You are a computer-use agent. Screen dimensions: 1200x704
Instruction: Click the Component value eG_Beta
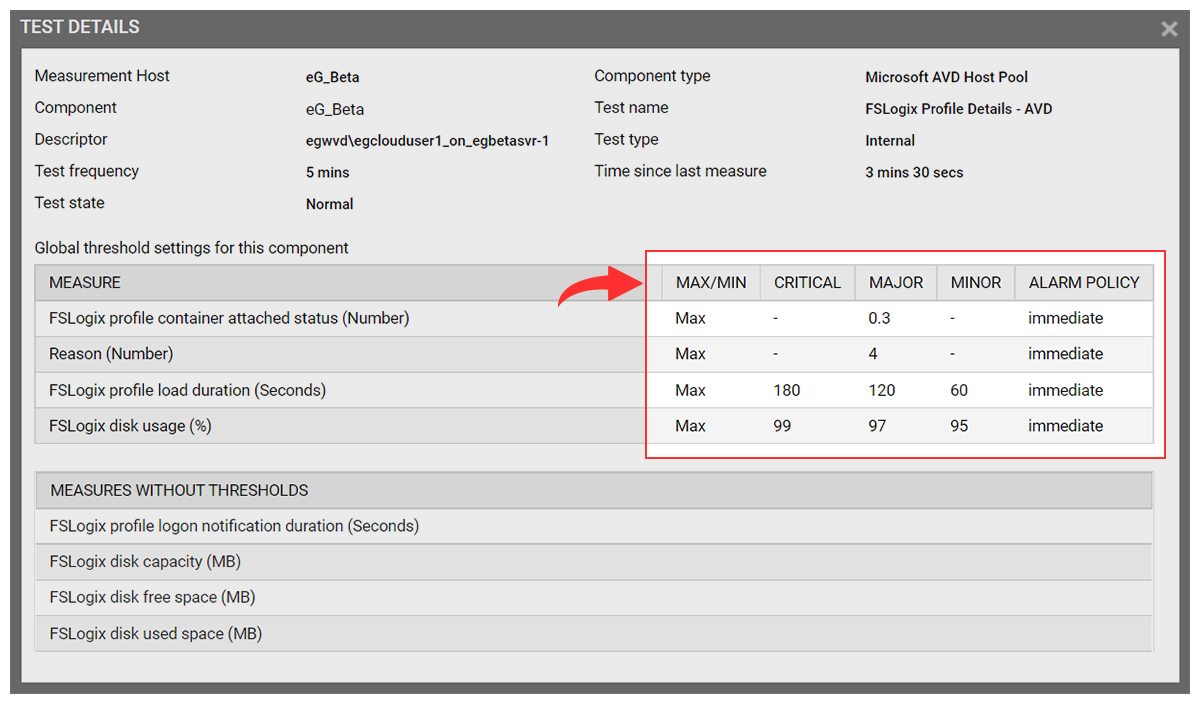click(334, 109)
